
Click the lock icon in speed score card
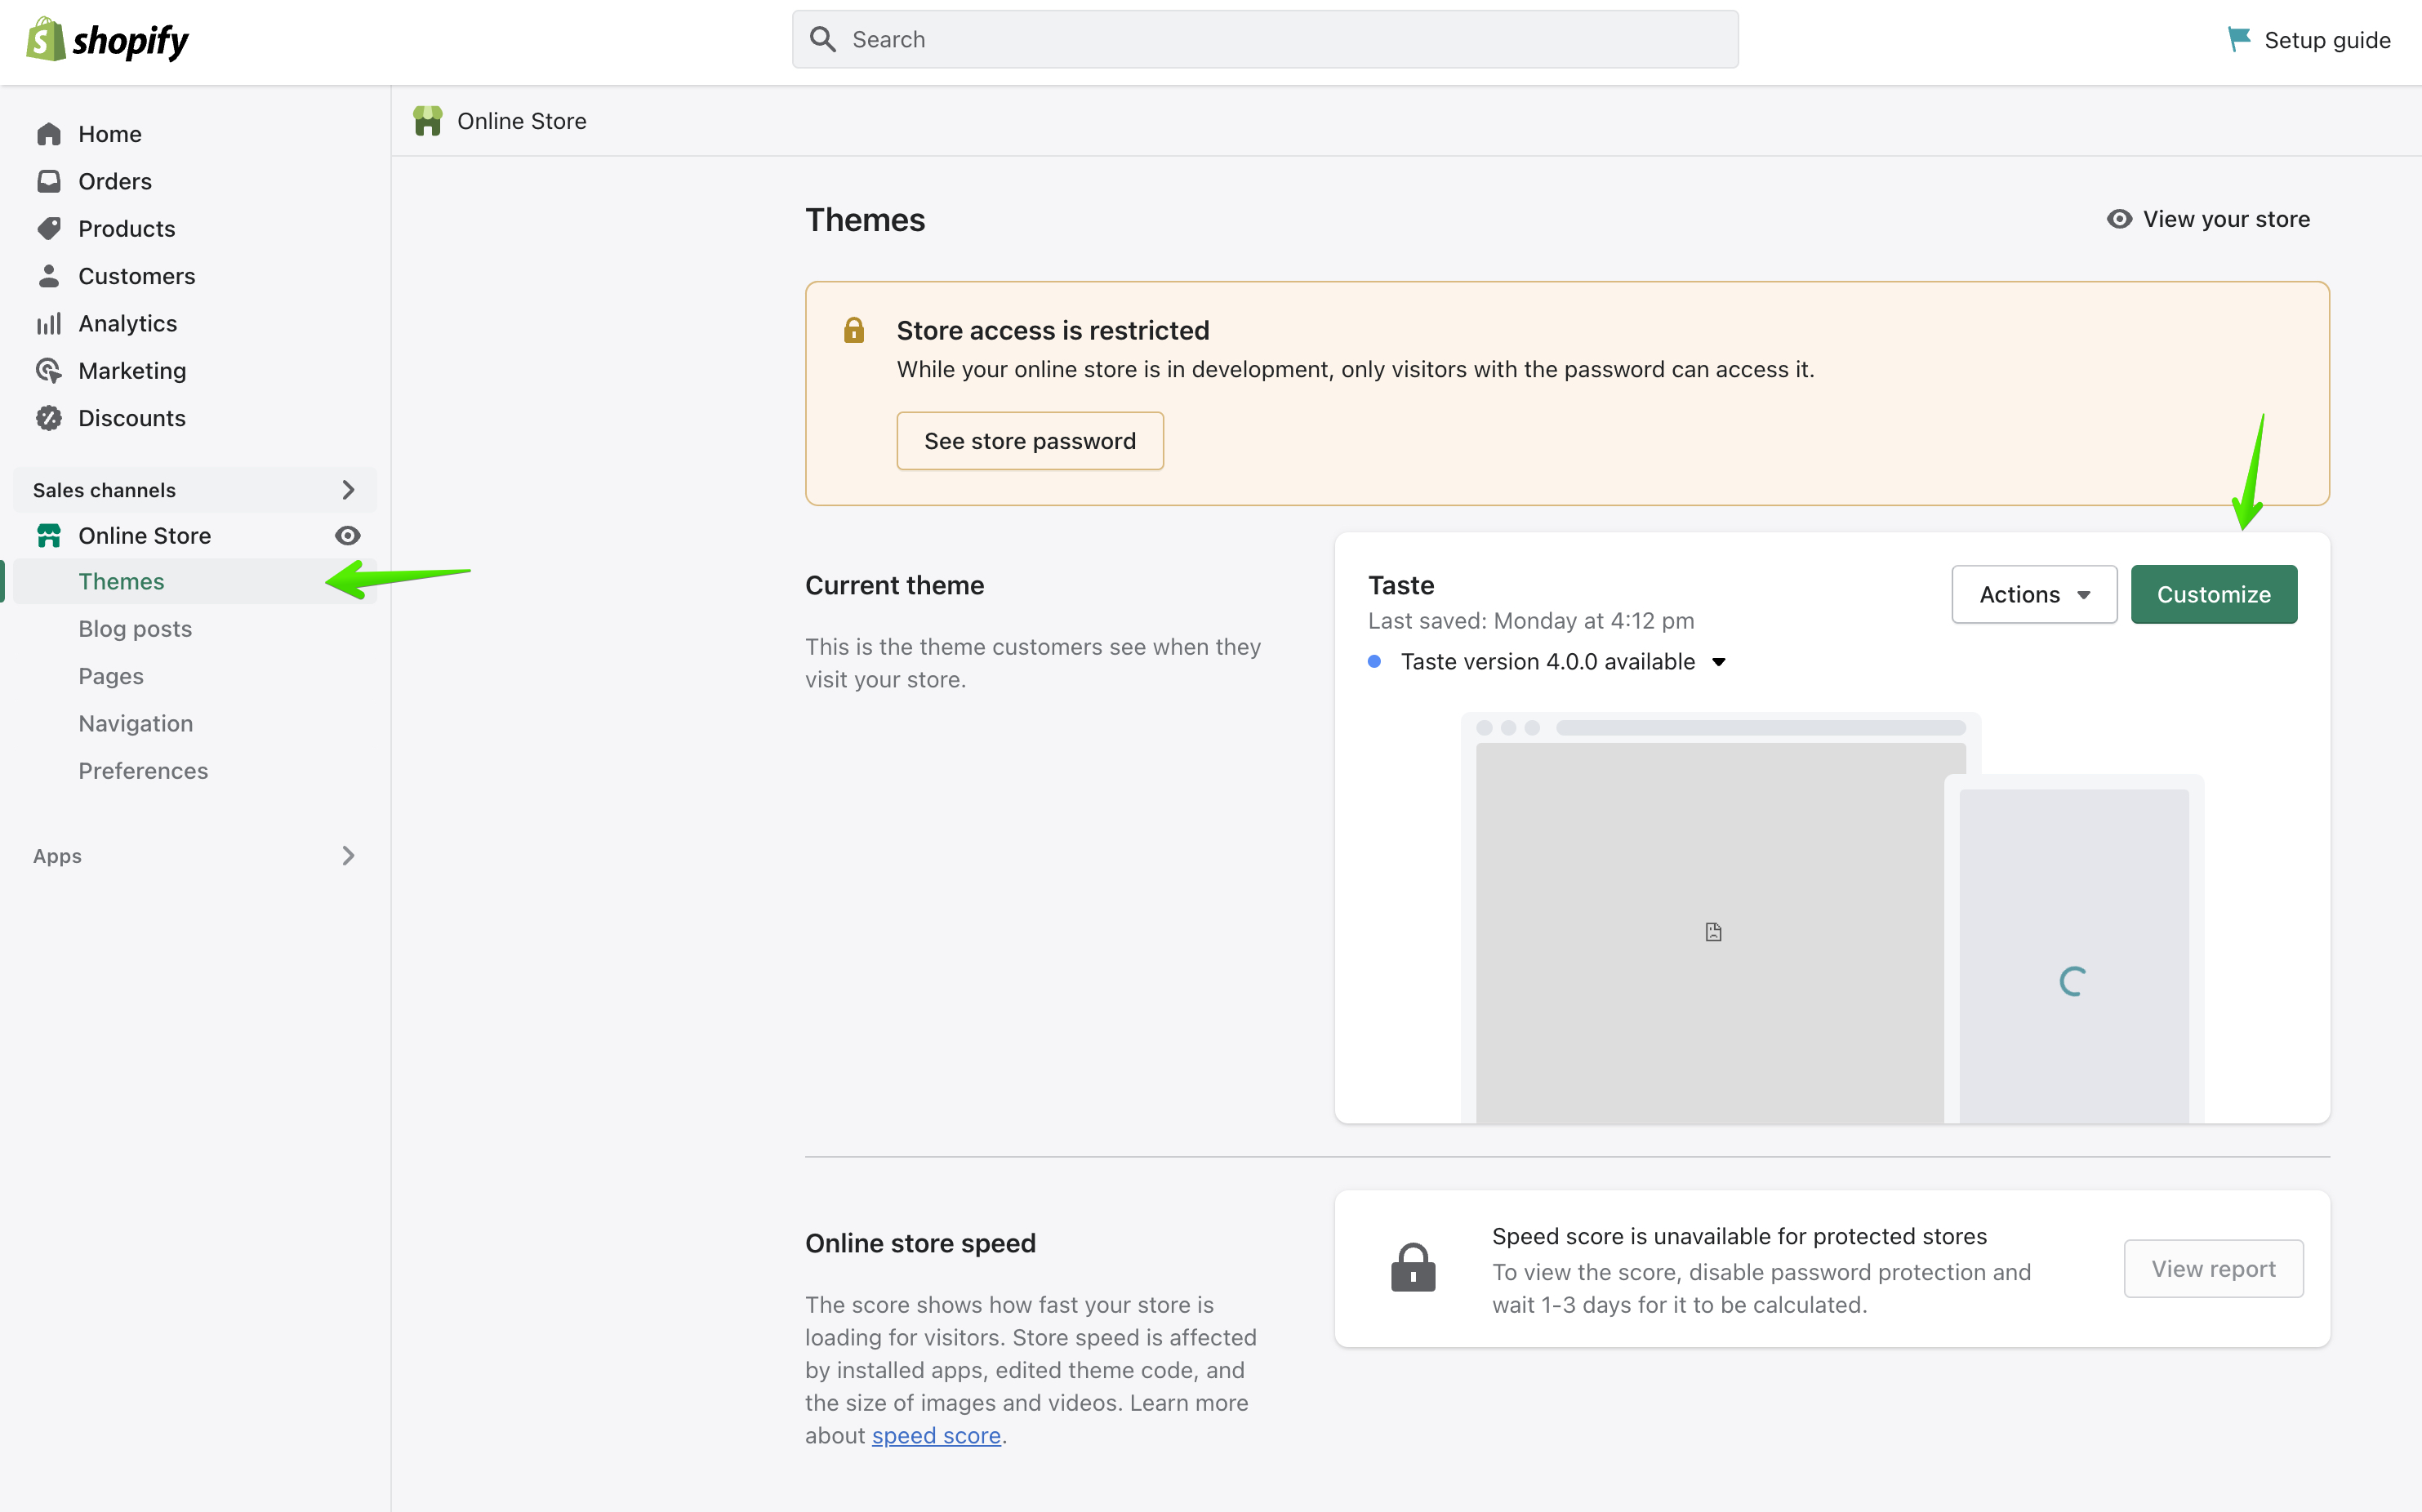pos(1413,1268)
